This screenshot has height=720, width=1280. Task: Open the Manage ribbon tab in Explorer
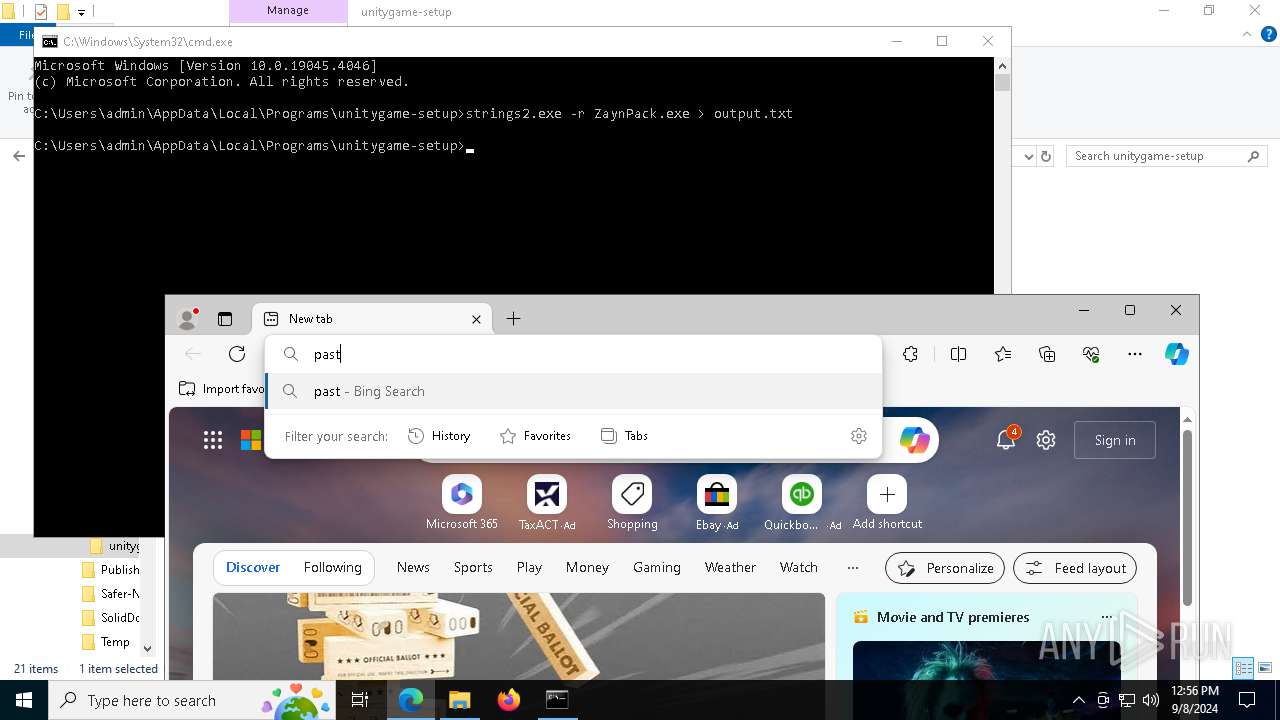pyautogui.click(x=288, y=11)
